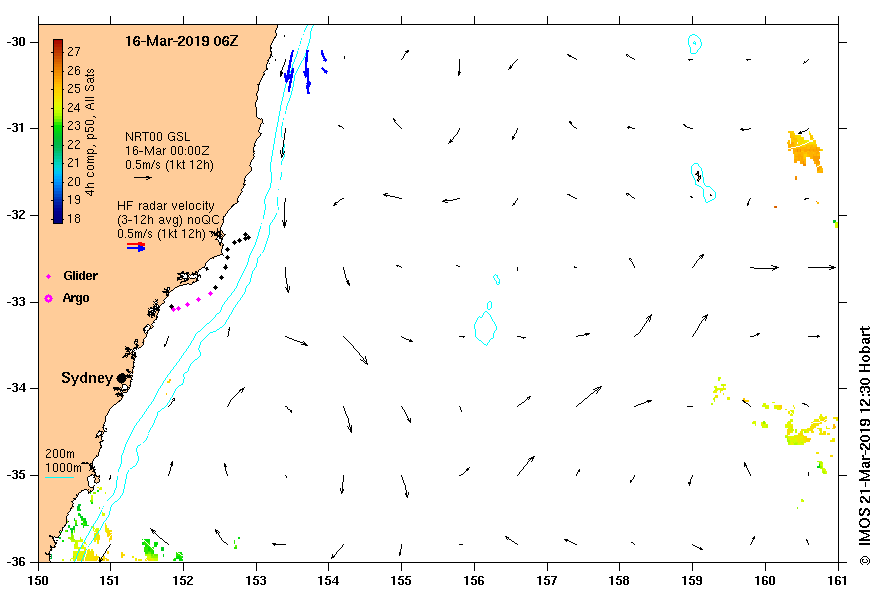Click the long eastward arrow near 160.8E 32.6S
The height and width of the screenshot is (600, 879).
click(x=822, y=267)
